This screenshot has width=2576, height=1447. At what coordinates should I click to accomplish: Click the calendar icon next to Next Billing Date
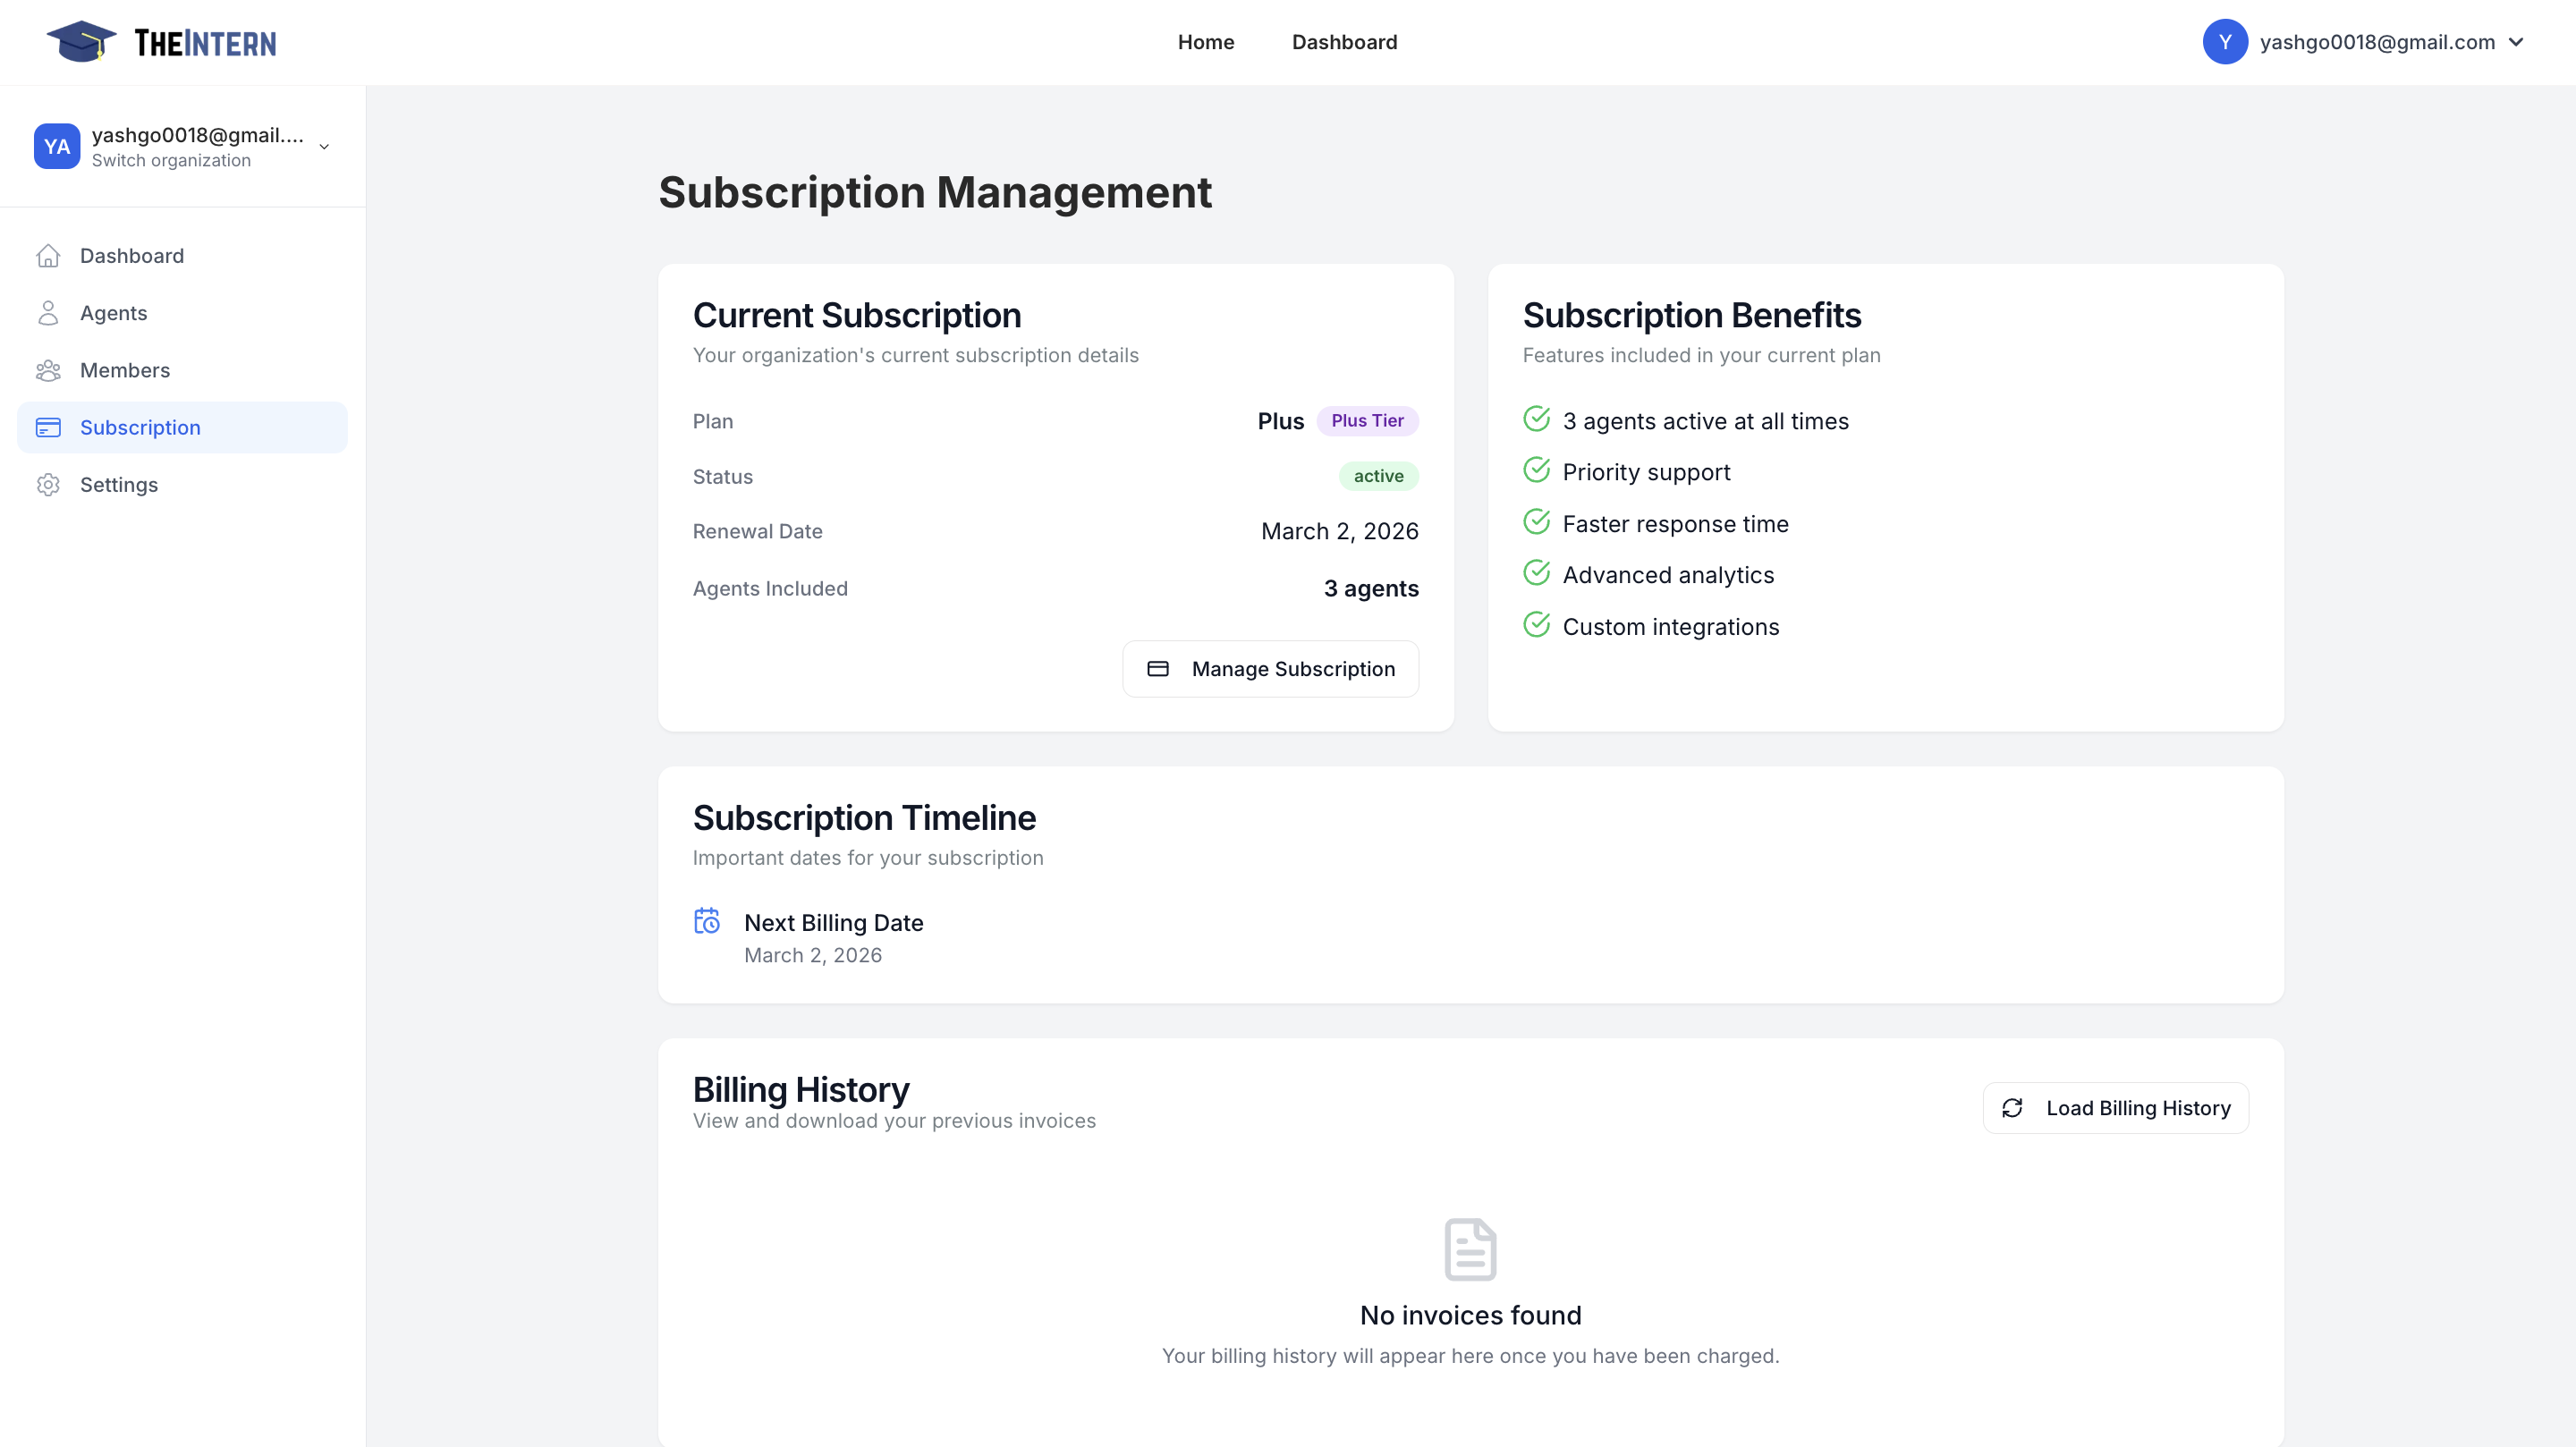707,921
